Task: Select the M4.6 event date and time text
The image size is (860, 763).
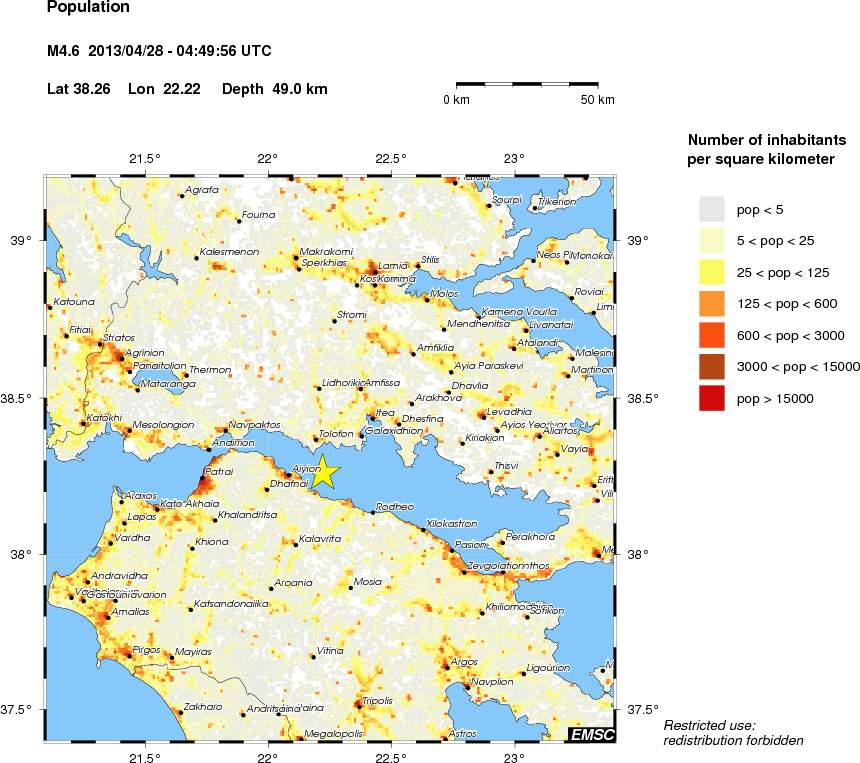Action: point(159,51)
